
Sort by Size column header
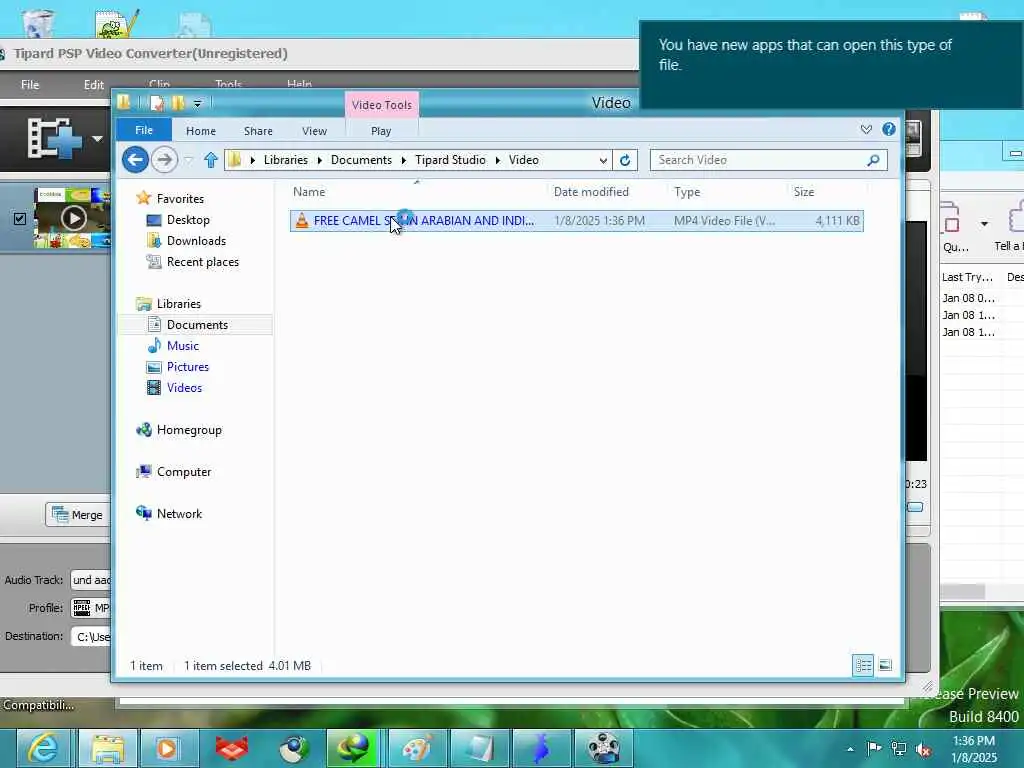(804, 192)
